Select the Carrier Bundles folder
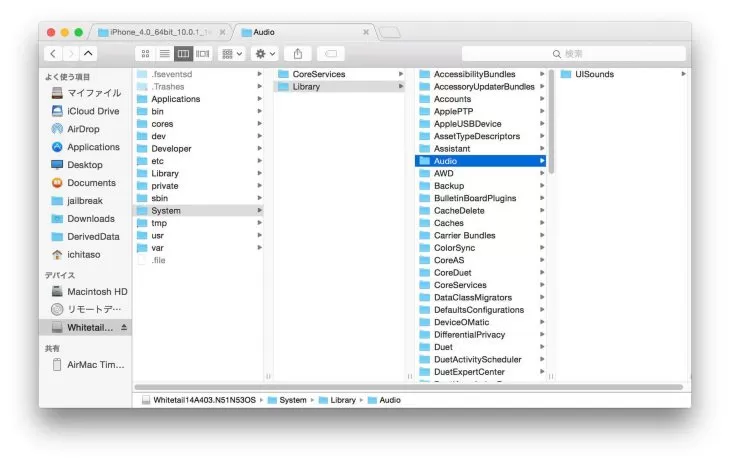This screenshot has width=730, height=463. point(481,236)
